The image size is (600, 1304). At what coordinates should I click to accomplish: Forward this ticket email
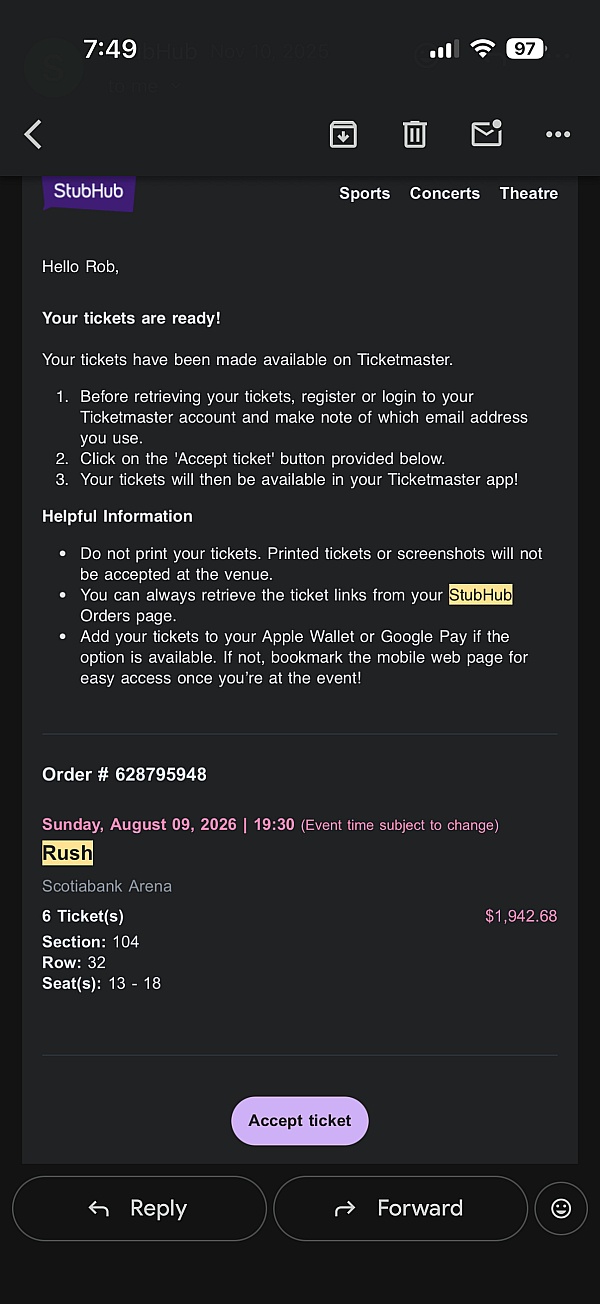click(x=400, y=1208)
